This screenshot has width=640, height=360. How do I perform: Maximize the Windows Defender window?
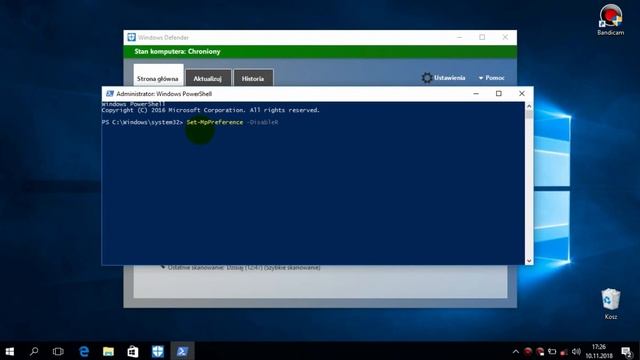pos(482,37)
